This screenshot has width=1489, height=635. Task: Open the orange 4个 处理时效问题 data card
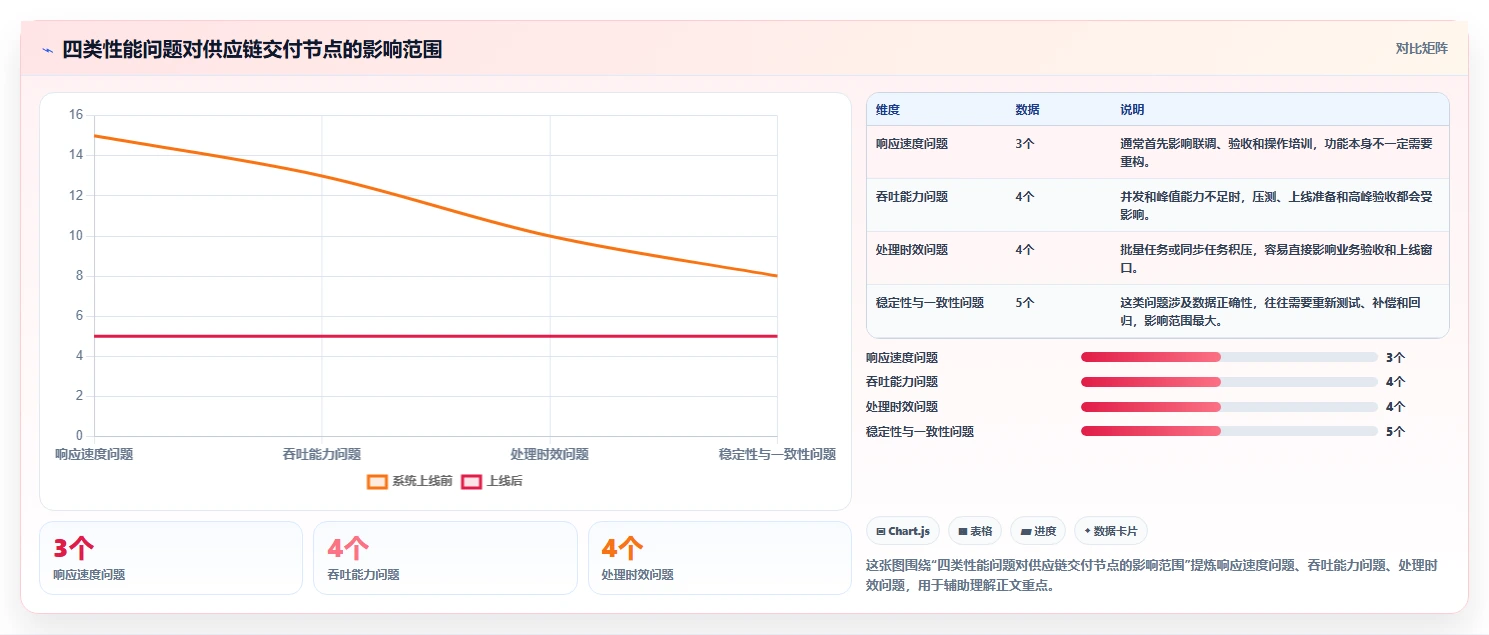(x=720, y=558)
